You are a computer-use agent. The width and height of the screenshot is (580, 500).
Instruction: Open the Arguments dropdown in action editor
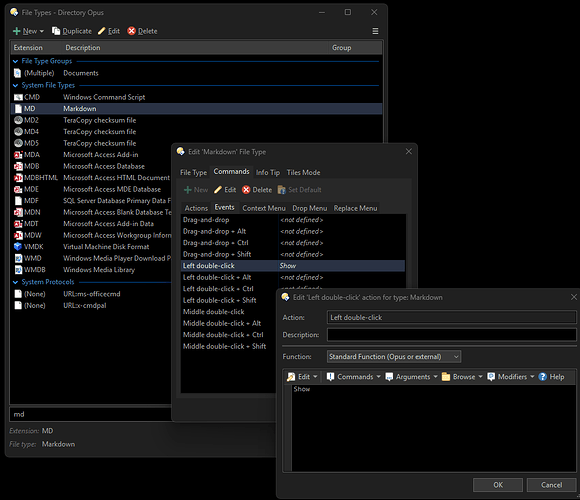click(x=411, y=376)
